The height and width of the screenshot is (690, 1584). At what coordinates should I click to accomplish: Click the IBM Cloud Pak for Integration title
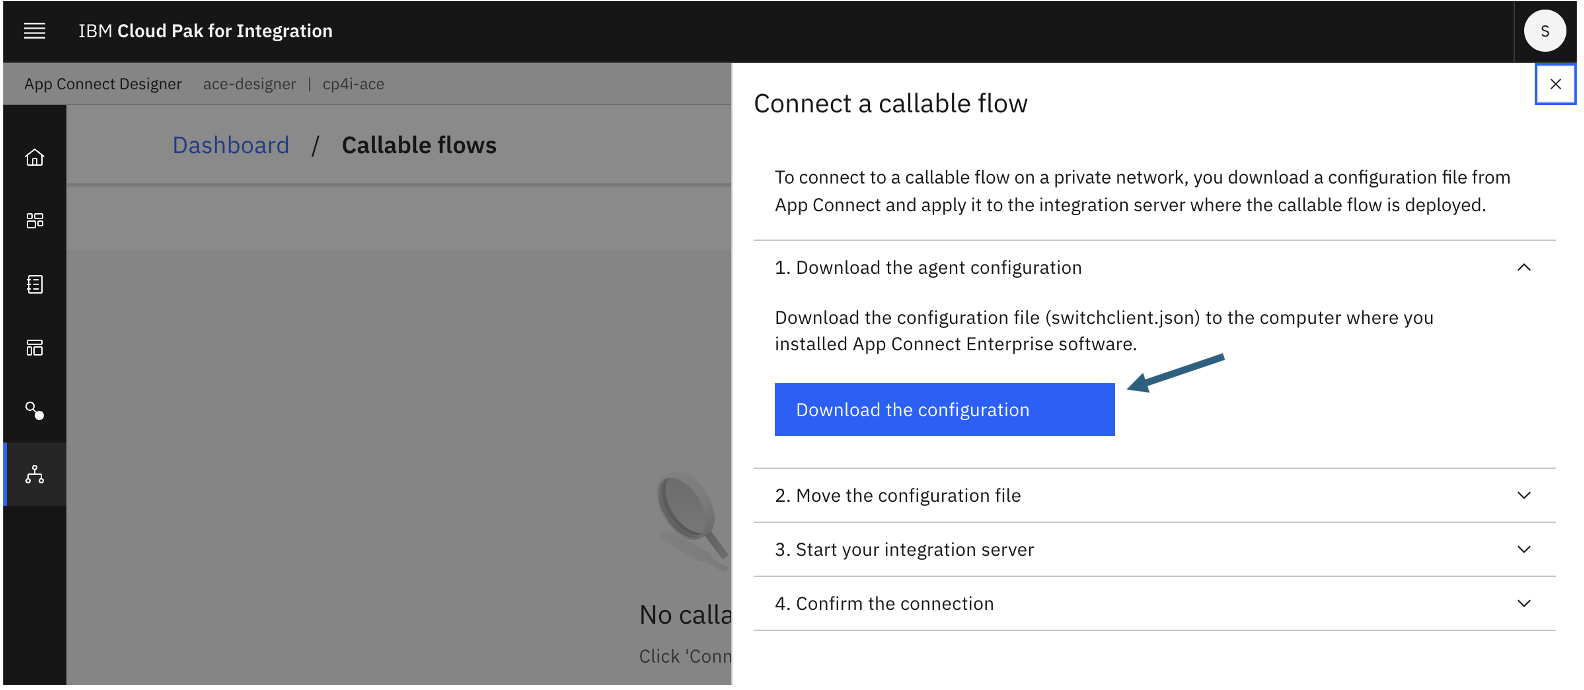206,31
